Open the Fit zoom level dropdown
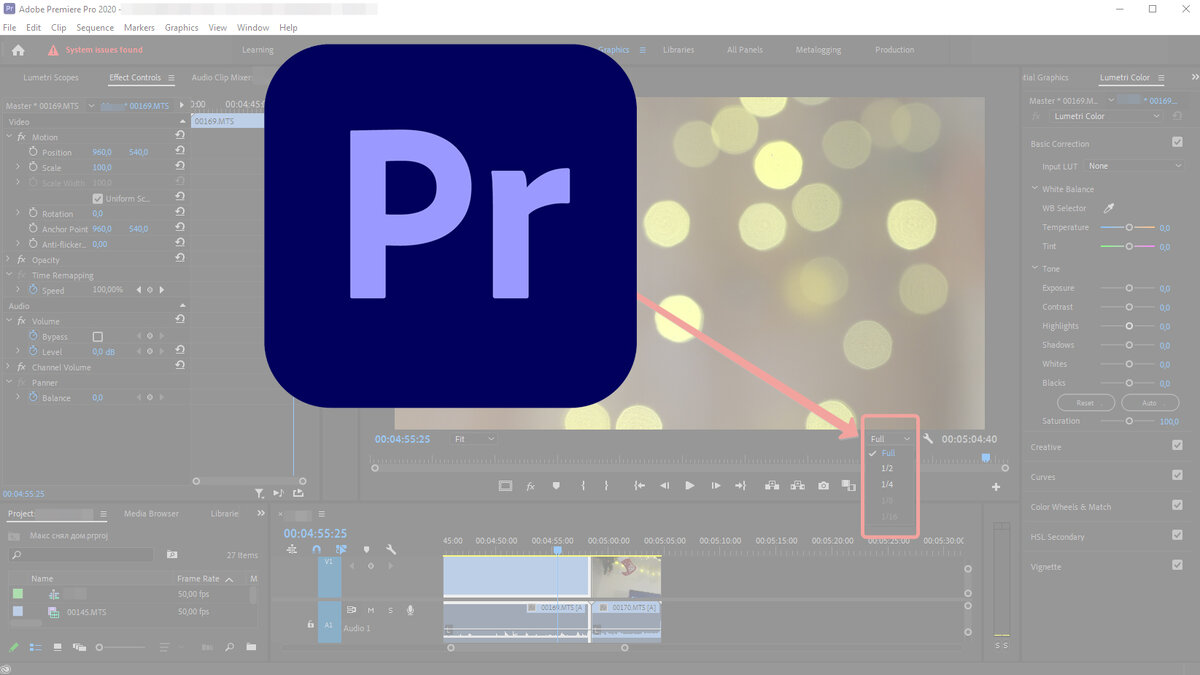The width and height of the screenshot is (1200, 675). click(474, 439)
